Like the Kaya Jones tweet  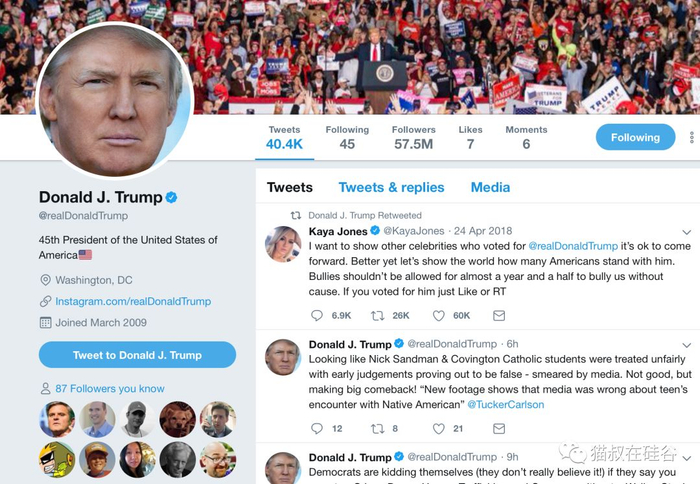pos(439,316)
